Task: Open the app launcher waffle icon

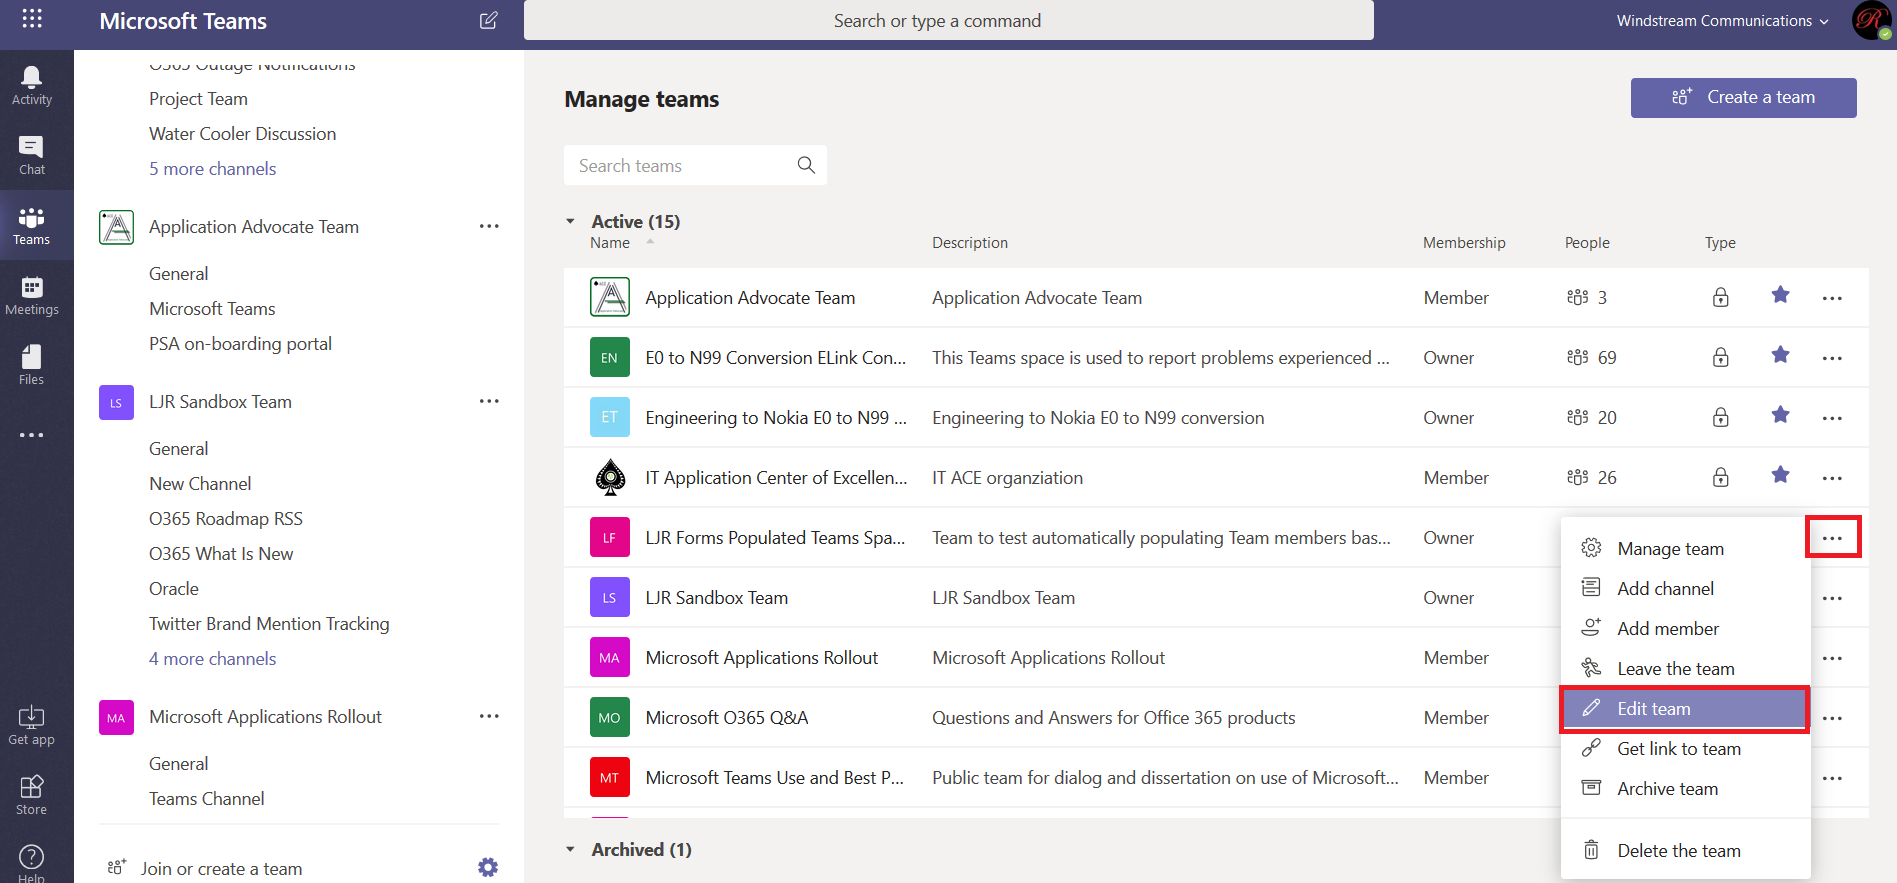Action: click(x=32, y=18)
